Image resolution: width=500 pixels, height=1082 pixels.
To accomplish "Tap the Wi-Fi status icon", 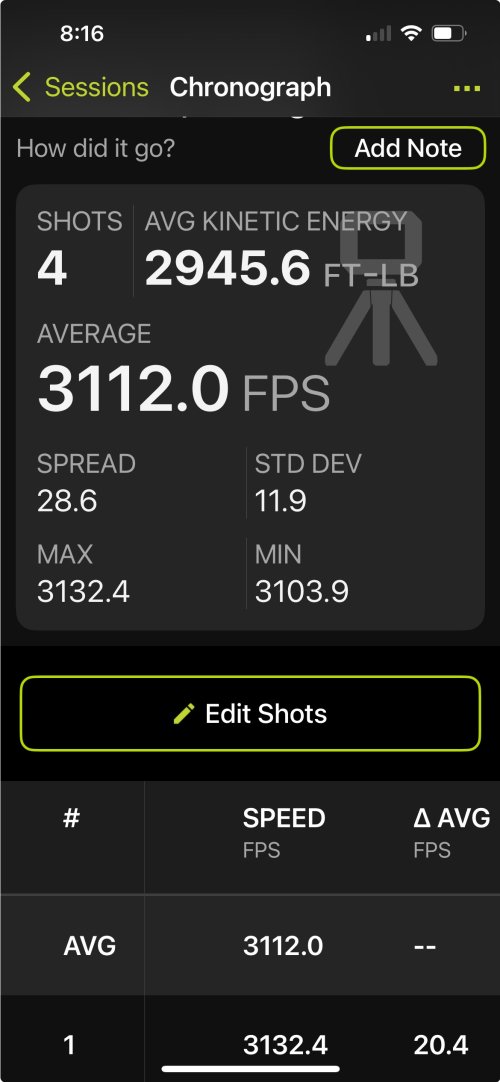I will click(x=412, y=32).
